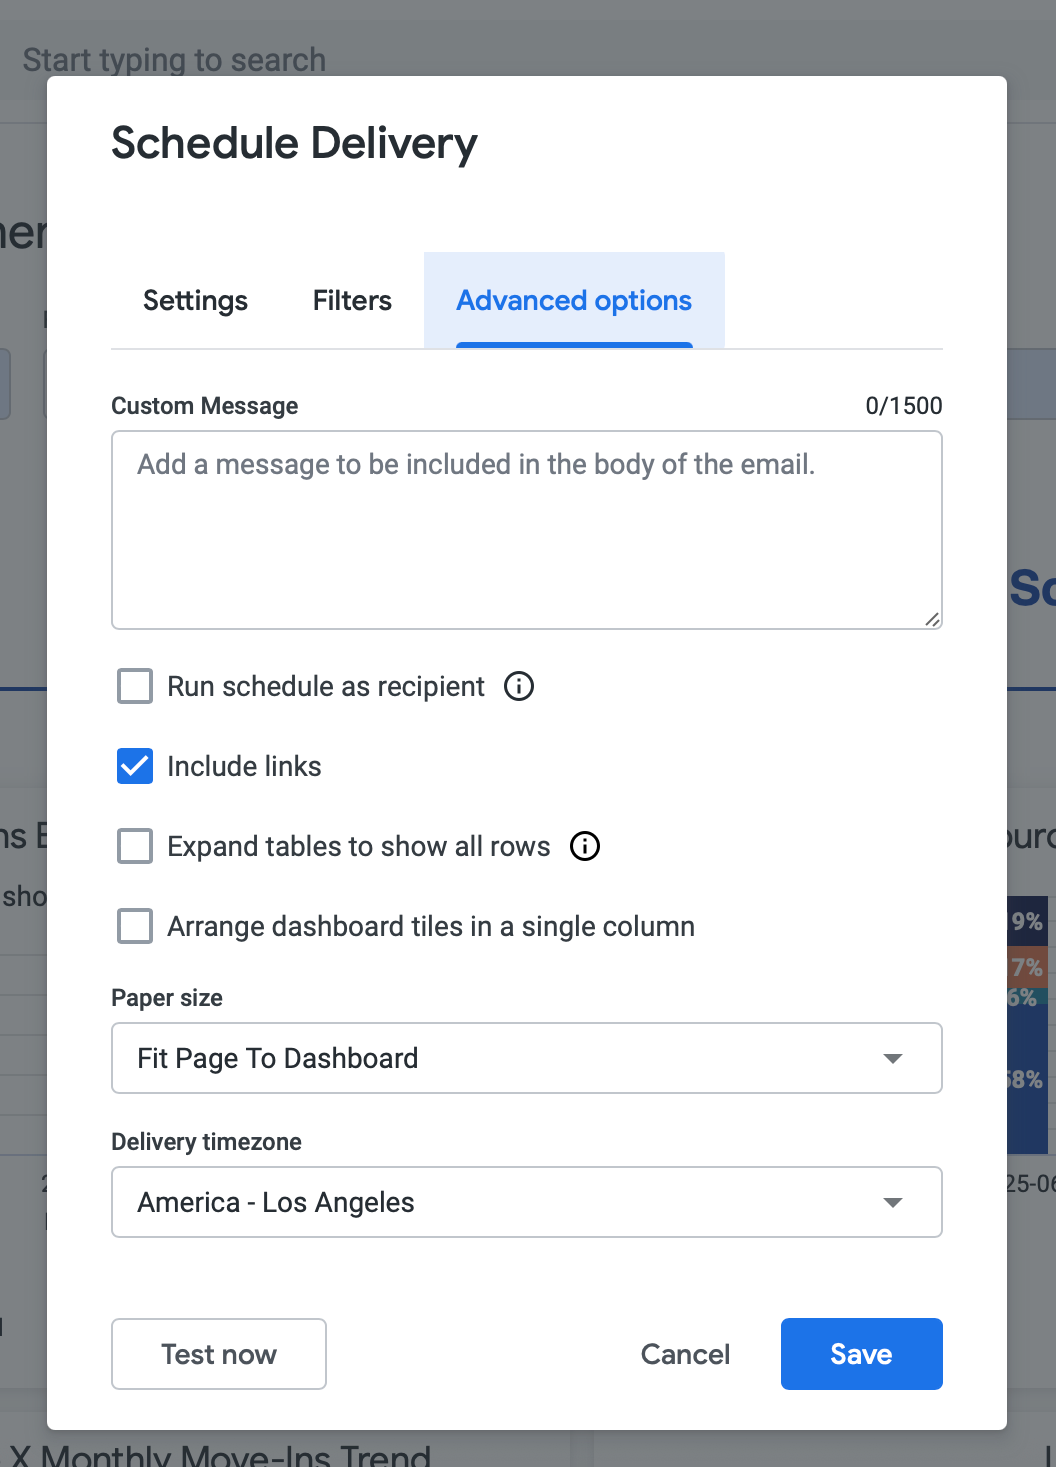The height and width of the screenshot is (1467, 1056).
Task: Cancel the schedule delivery dialog
Action: 685,1354
